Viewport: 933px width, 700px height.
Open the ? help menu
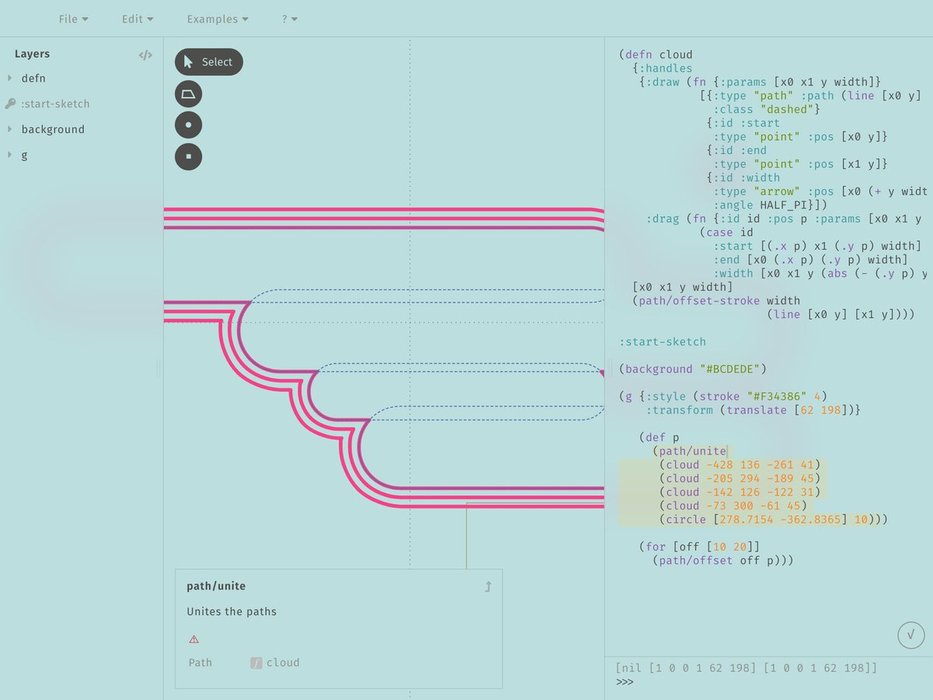pos(289,19)
